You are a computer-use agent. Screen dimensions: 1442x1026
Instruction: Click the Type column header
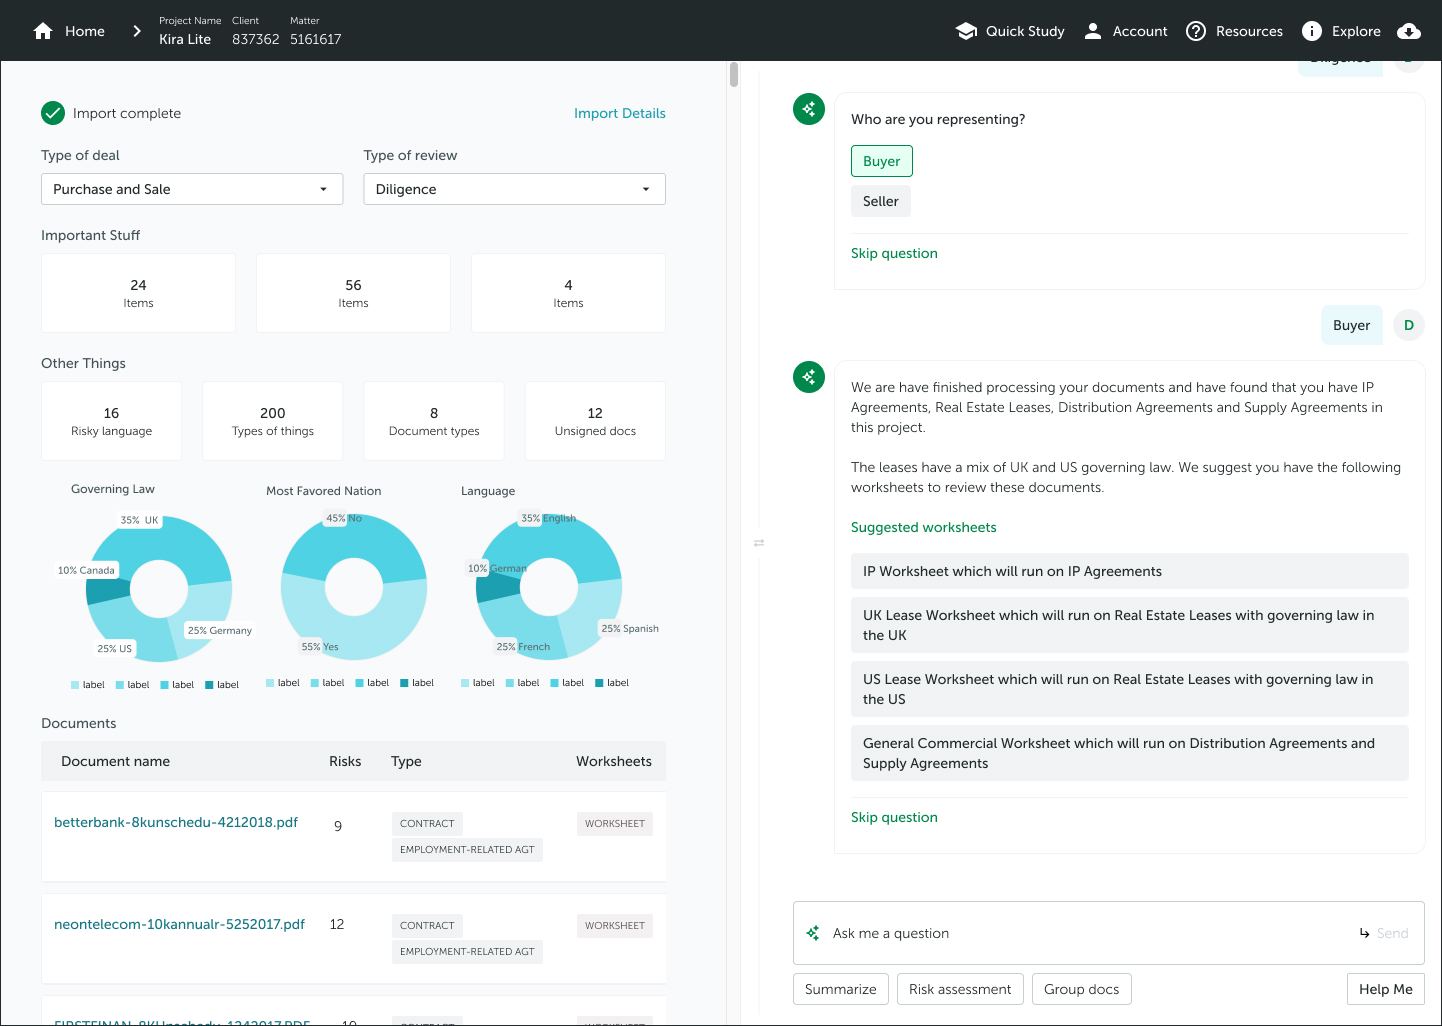406,761
